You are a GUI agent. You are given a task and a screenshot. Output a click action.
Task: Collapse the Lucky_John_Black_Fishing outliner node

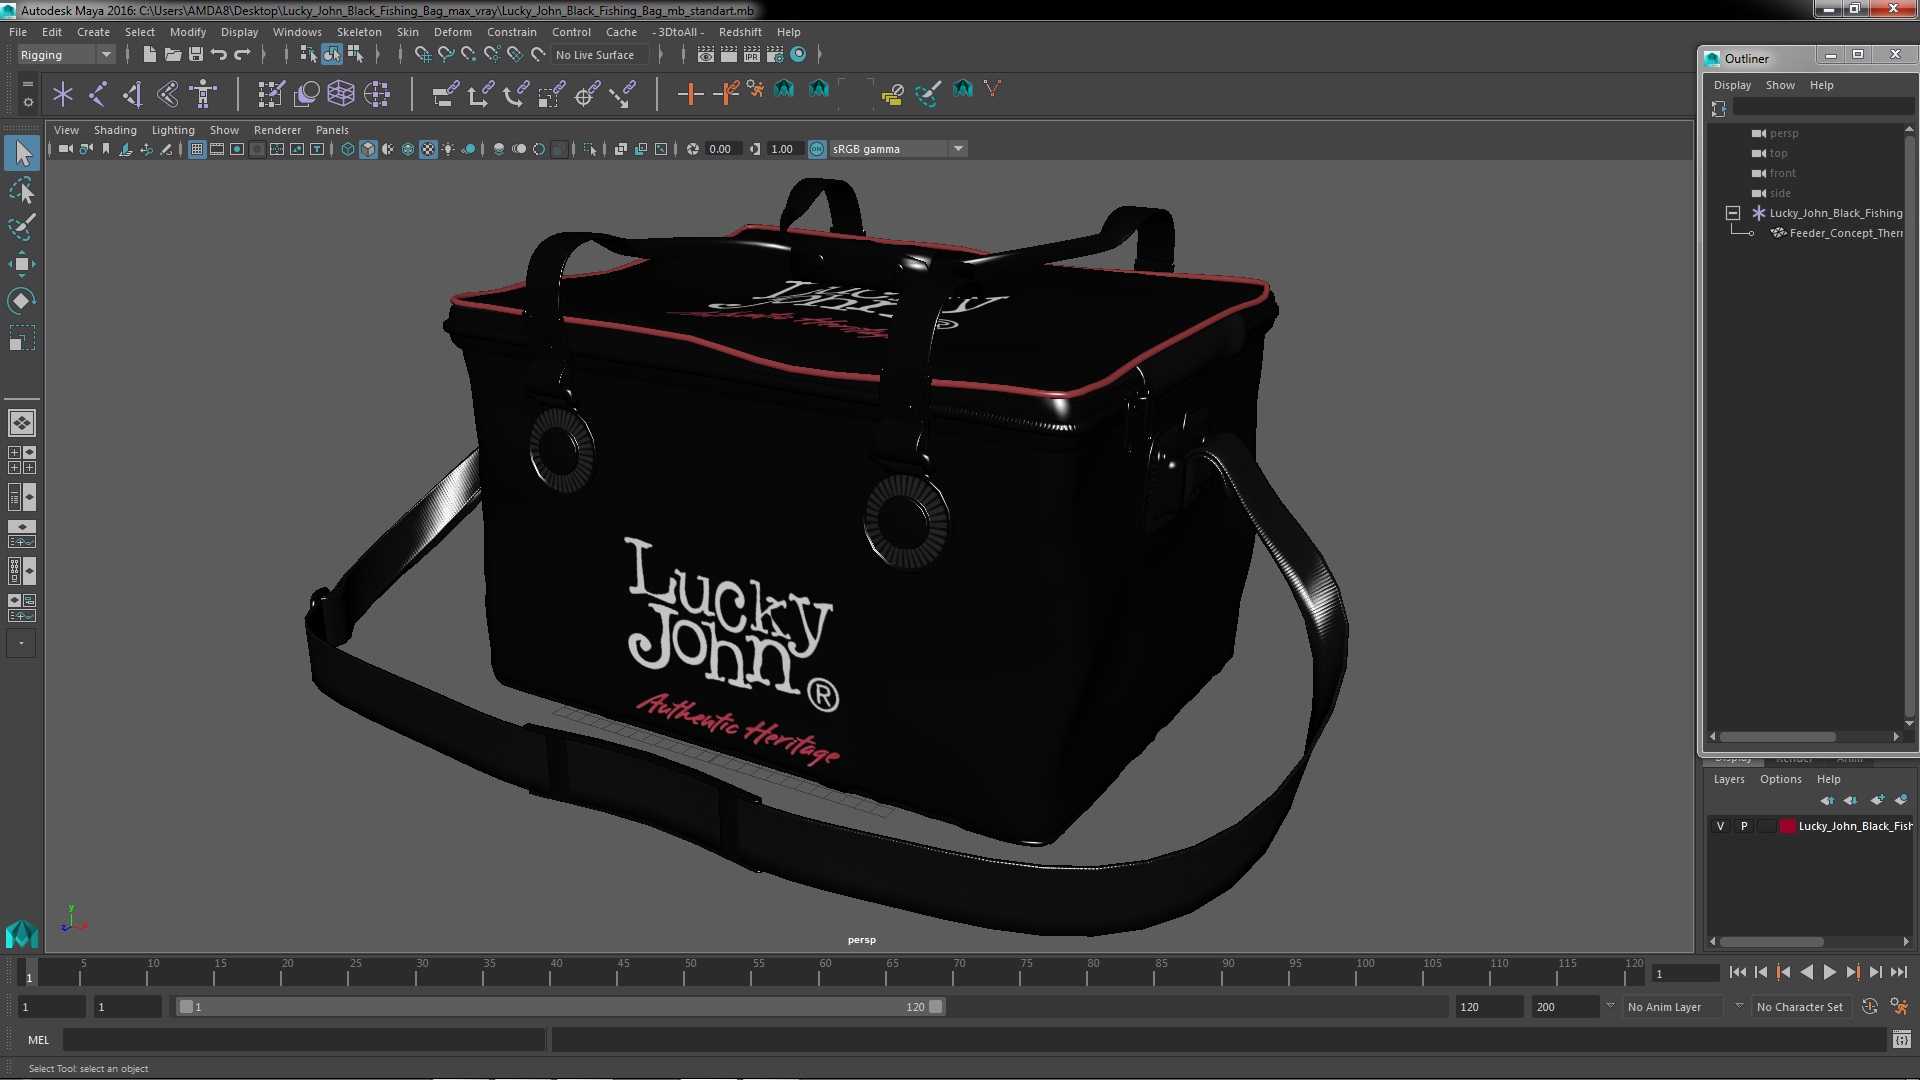tap(1733, 213)
